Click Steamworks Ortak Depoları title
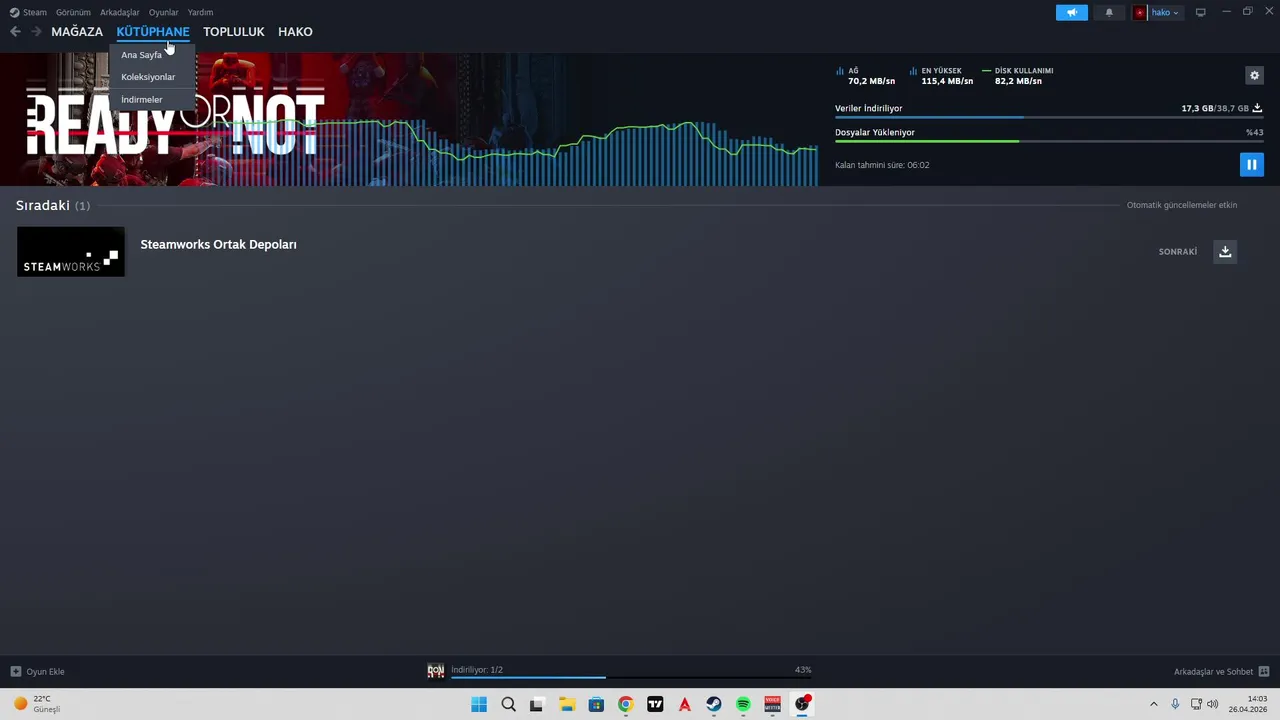Image resolution: width=1280 pixels, height=720 pixels. point(218,244)
